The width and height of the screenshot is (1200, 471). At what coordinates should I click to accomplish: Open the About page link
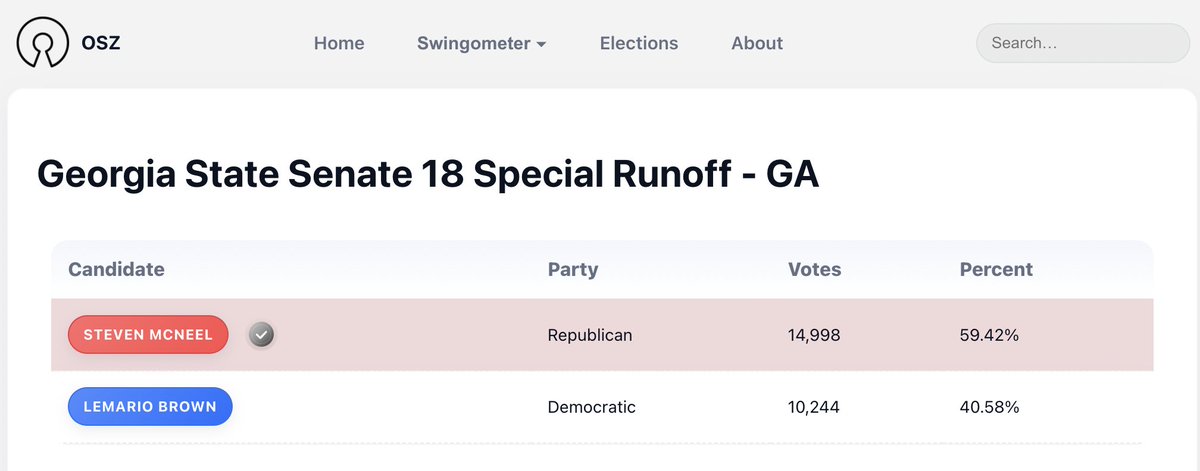(756, 43)
